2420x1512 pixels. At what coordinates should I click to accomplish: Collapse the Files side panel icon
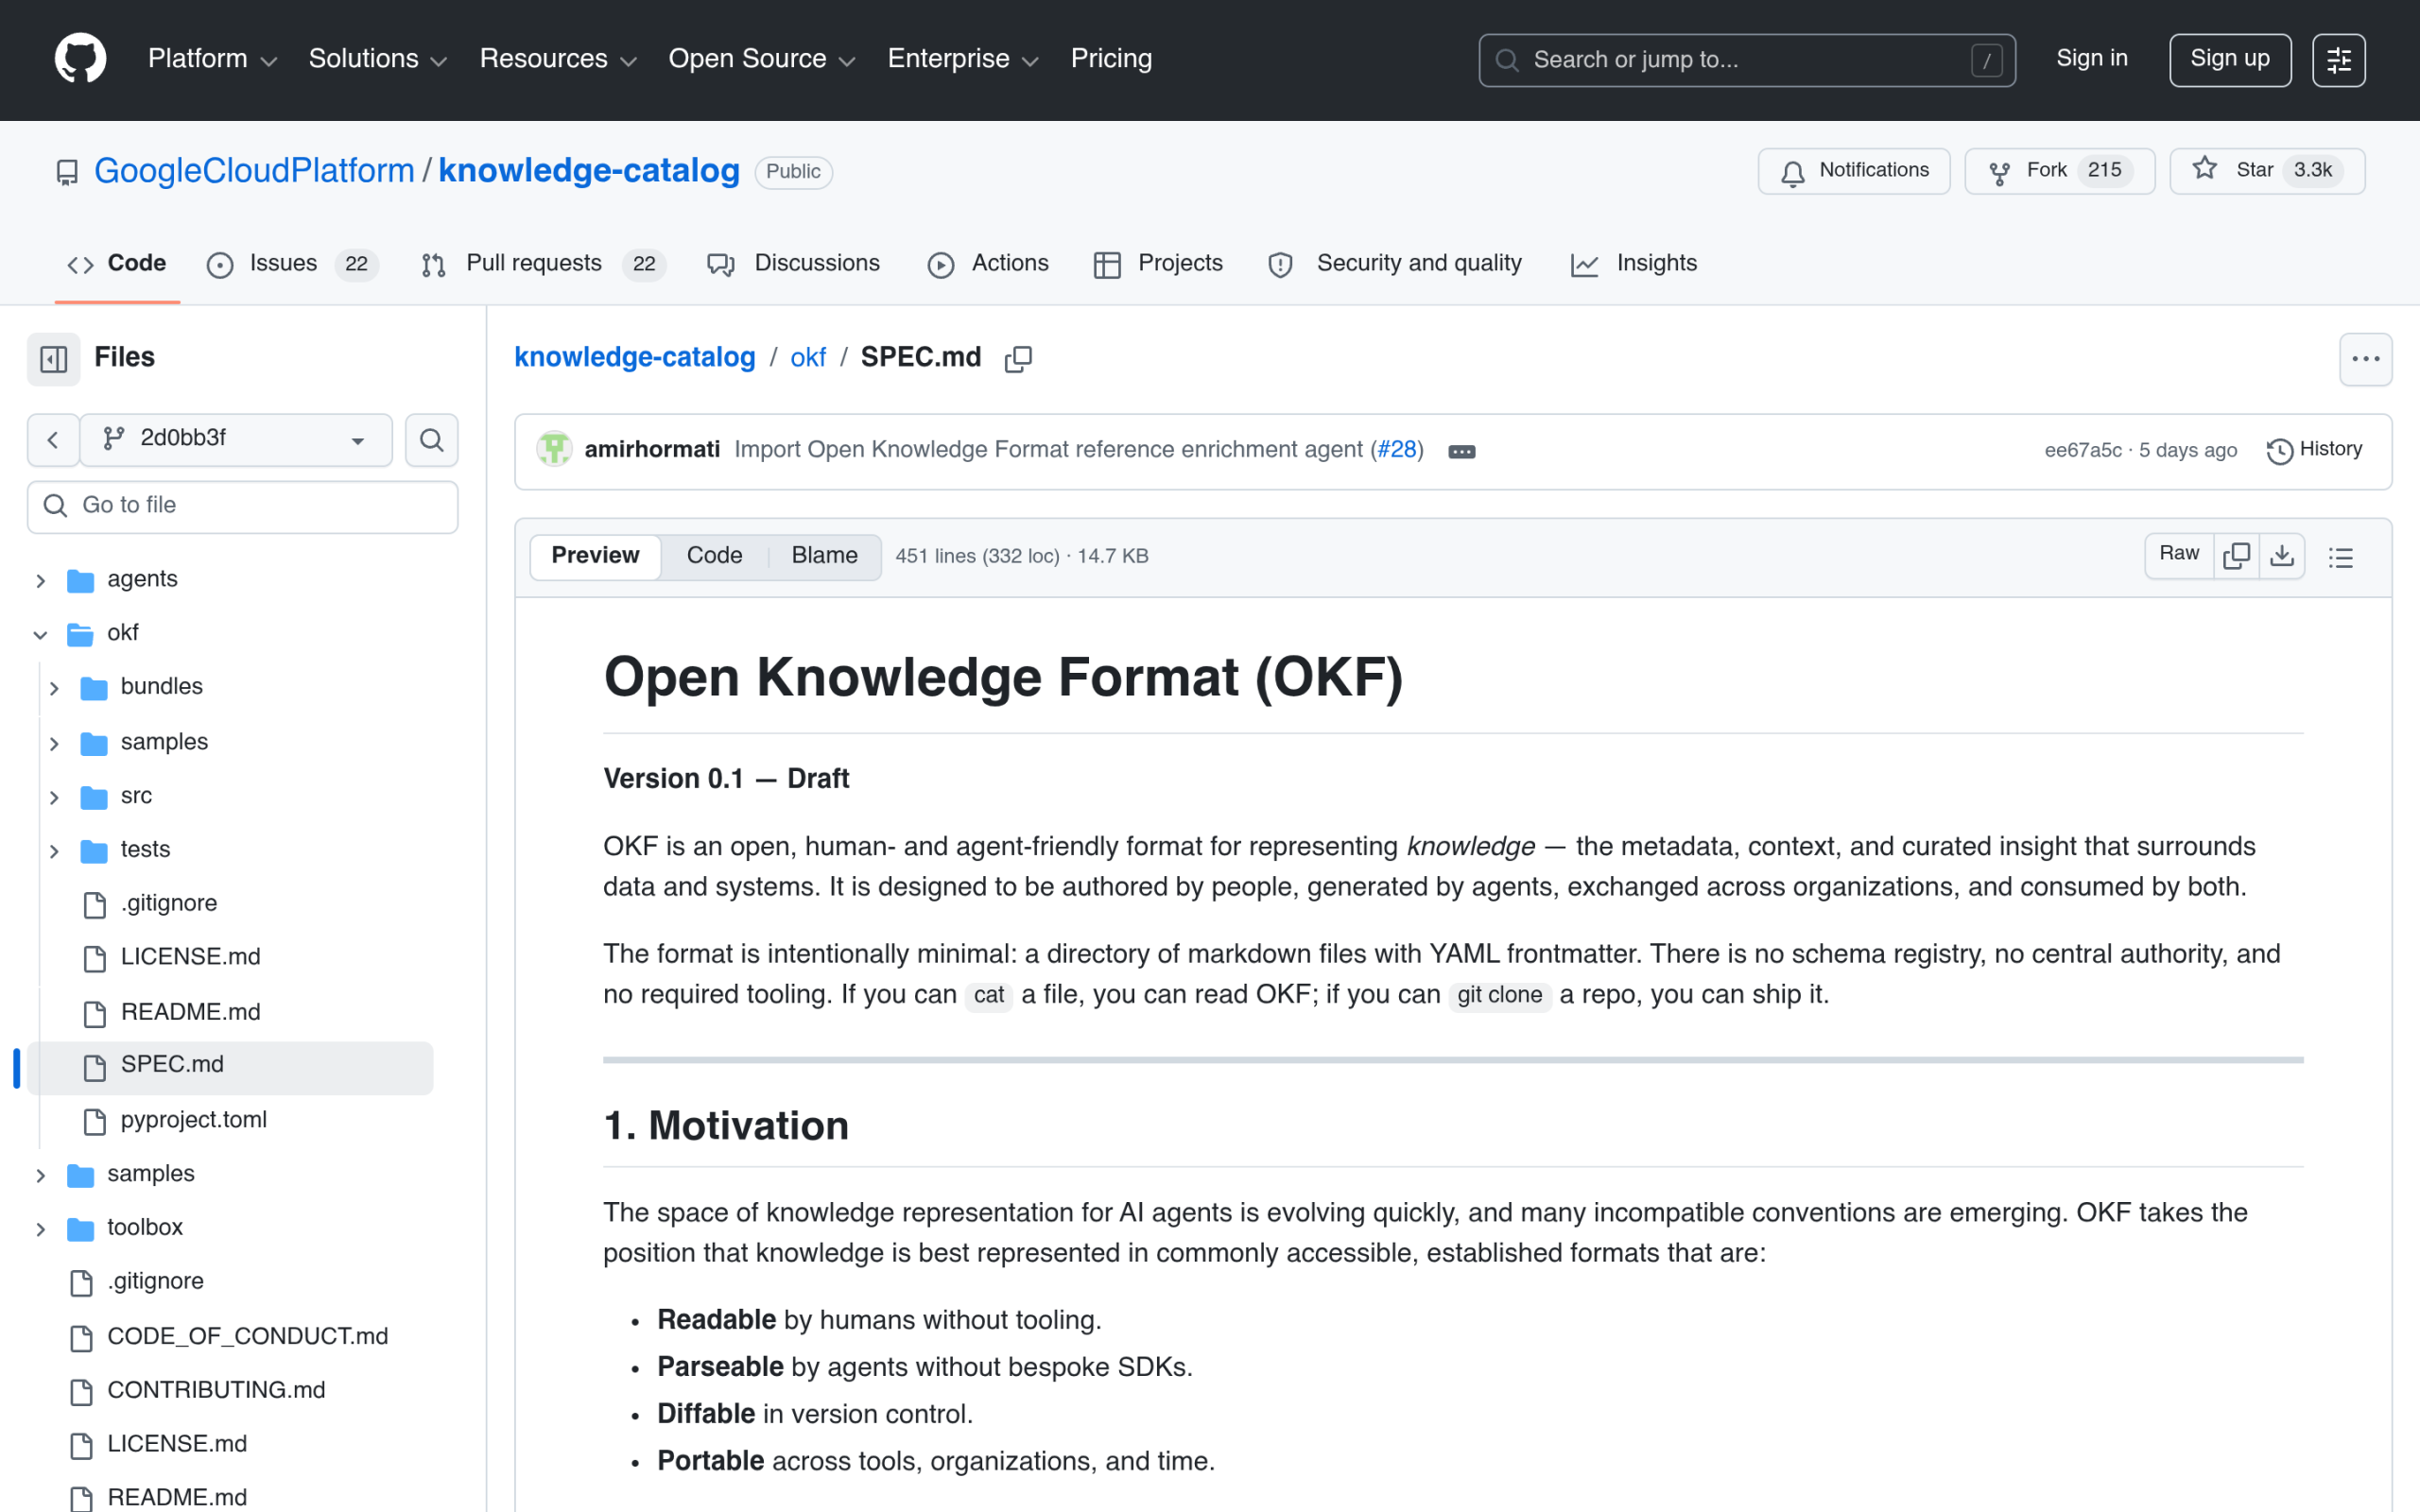(x=53, y=358)
